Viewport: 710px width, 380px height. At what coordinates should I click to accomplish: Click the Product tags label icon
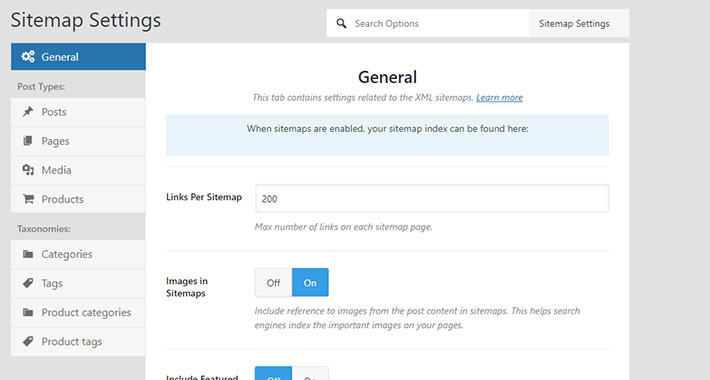coord(28,341)
